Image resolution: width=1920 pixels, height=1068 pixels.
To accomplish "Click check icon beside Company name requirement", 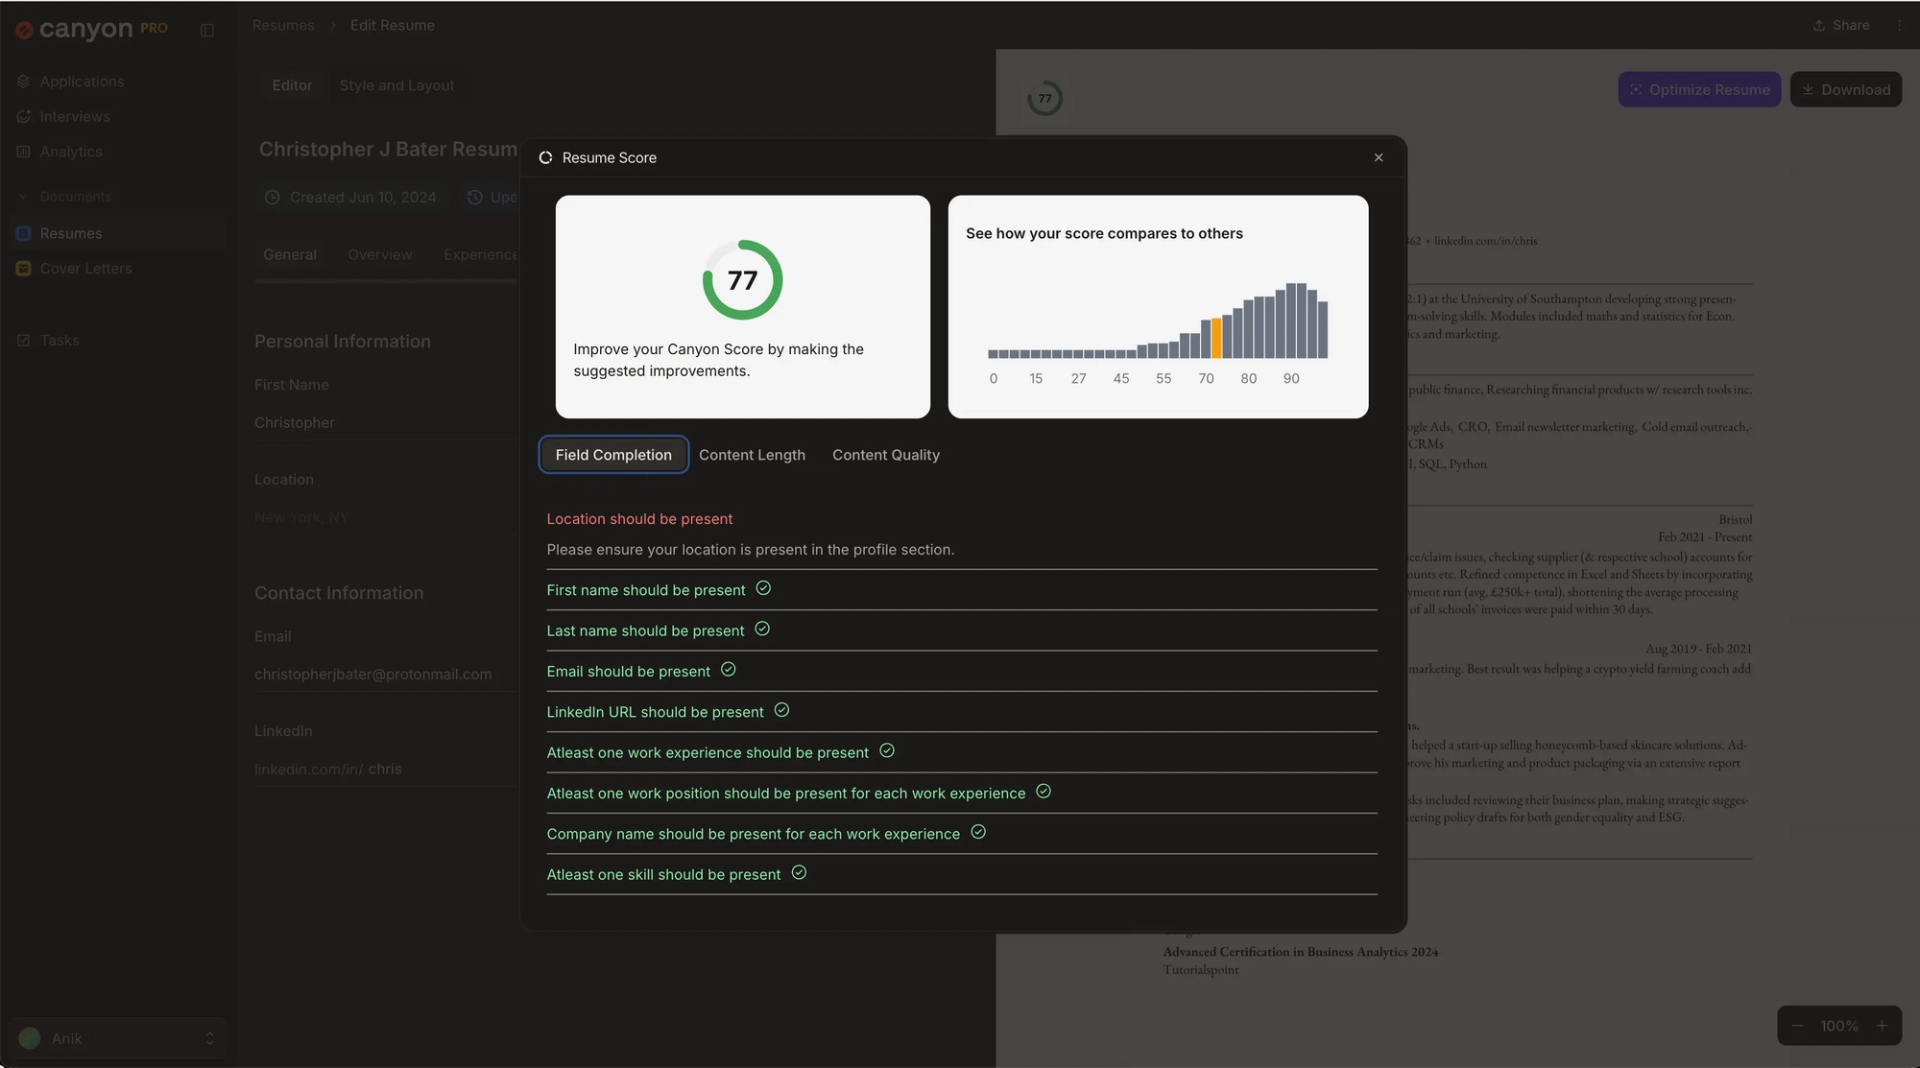I will click(x=978, y=832).
